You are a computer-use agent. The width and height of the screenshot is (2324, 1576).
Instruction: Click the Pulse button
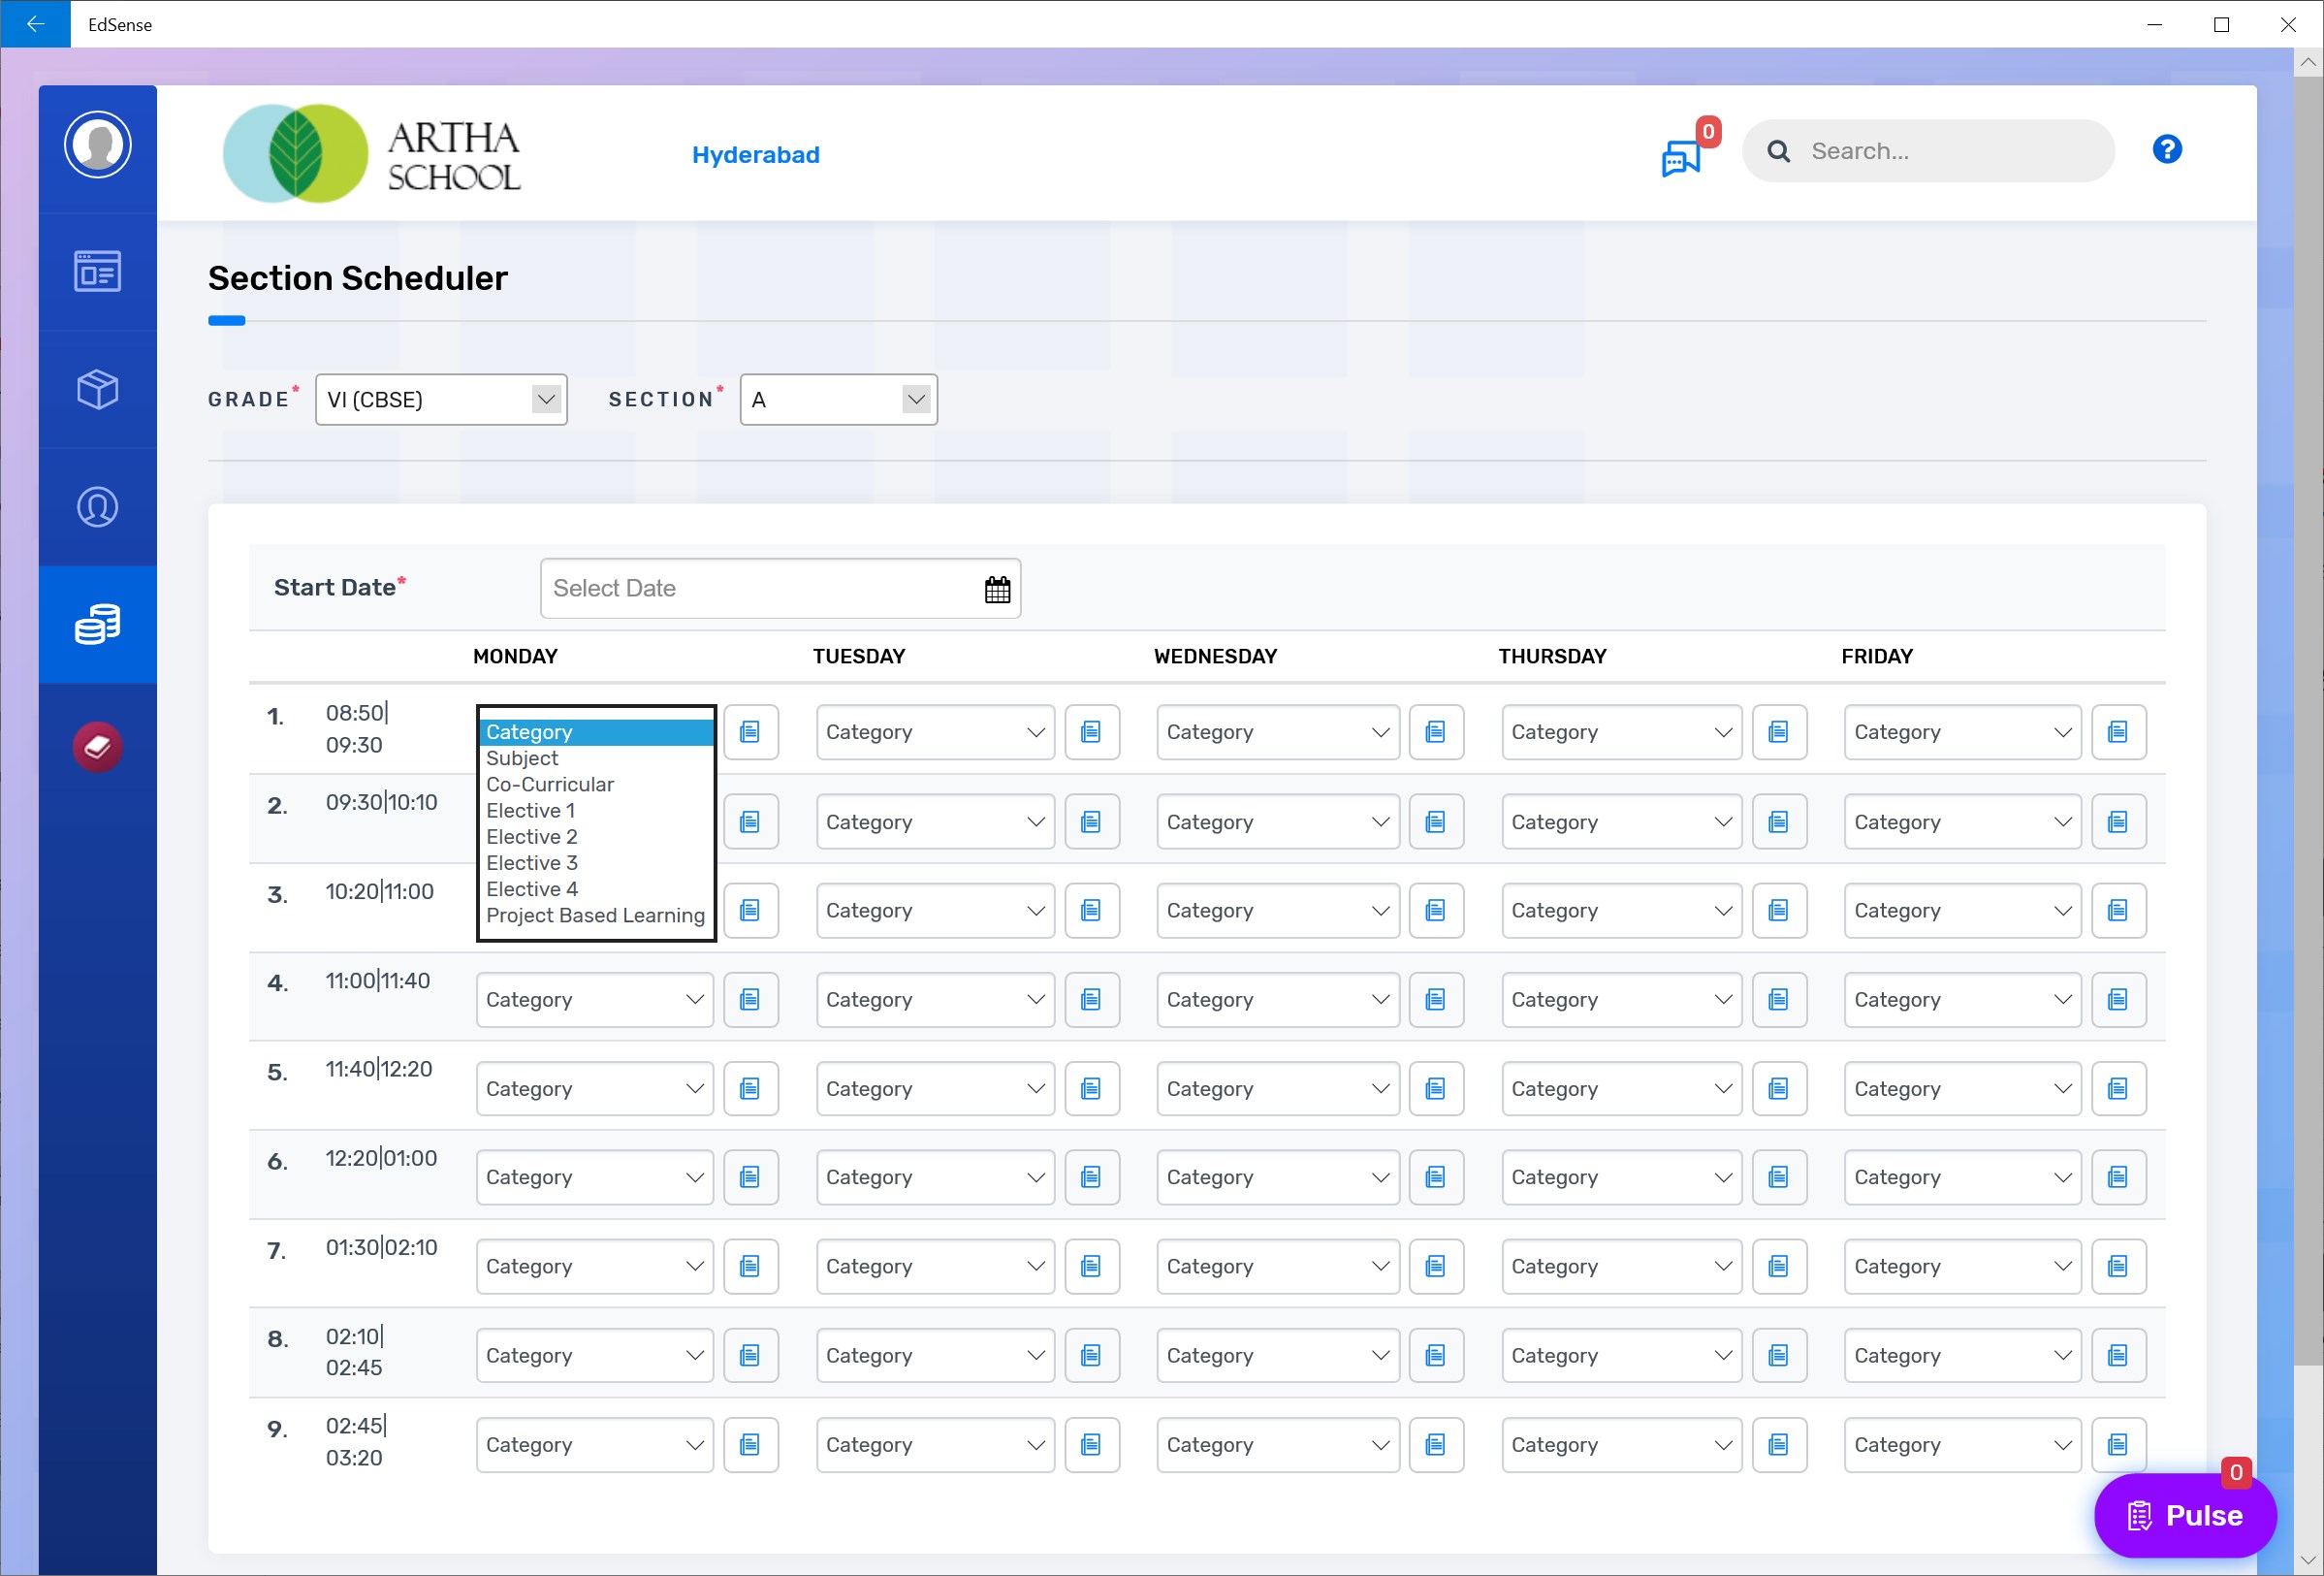pyautogui.click(x=2184, y=1515)
